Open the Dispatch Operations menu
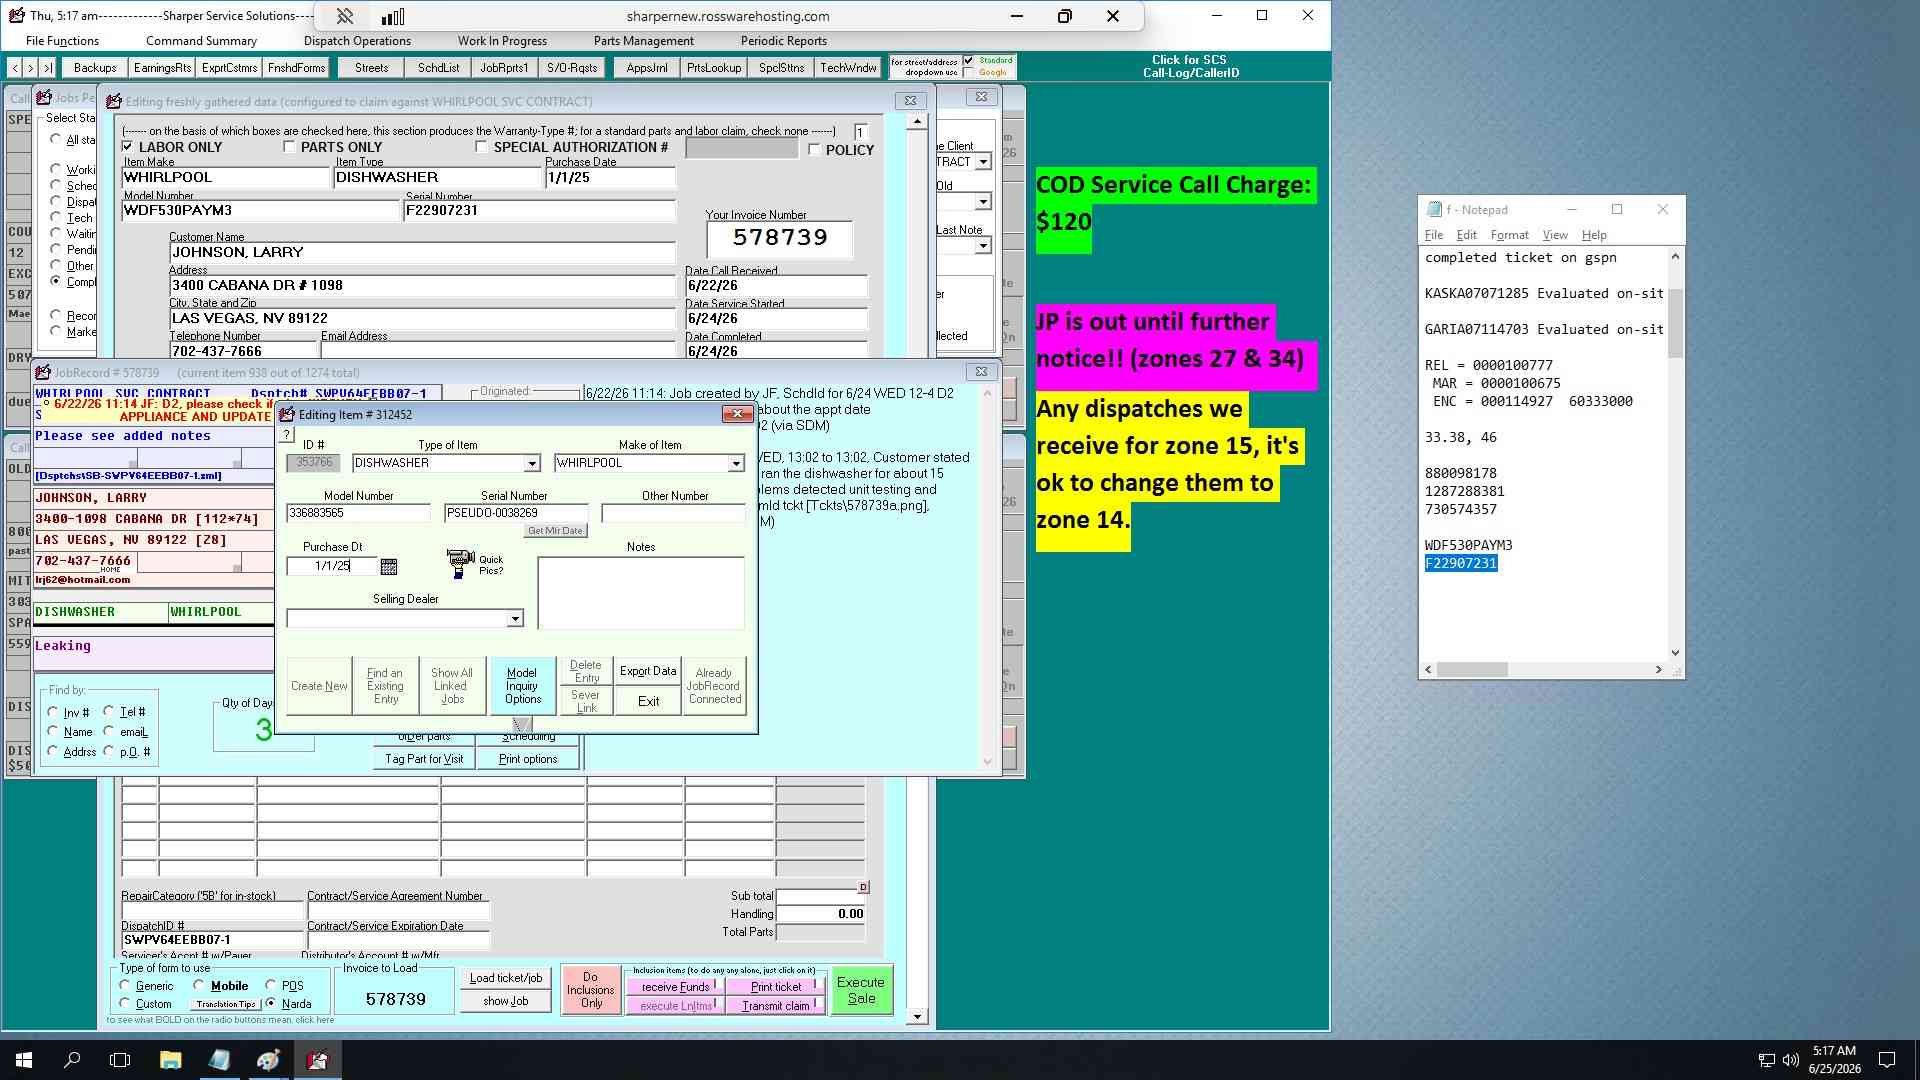Image resolution: width=1920 pixels, height=1080 pixels. pyautogui.click(x=357, y=41)
